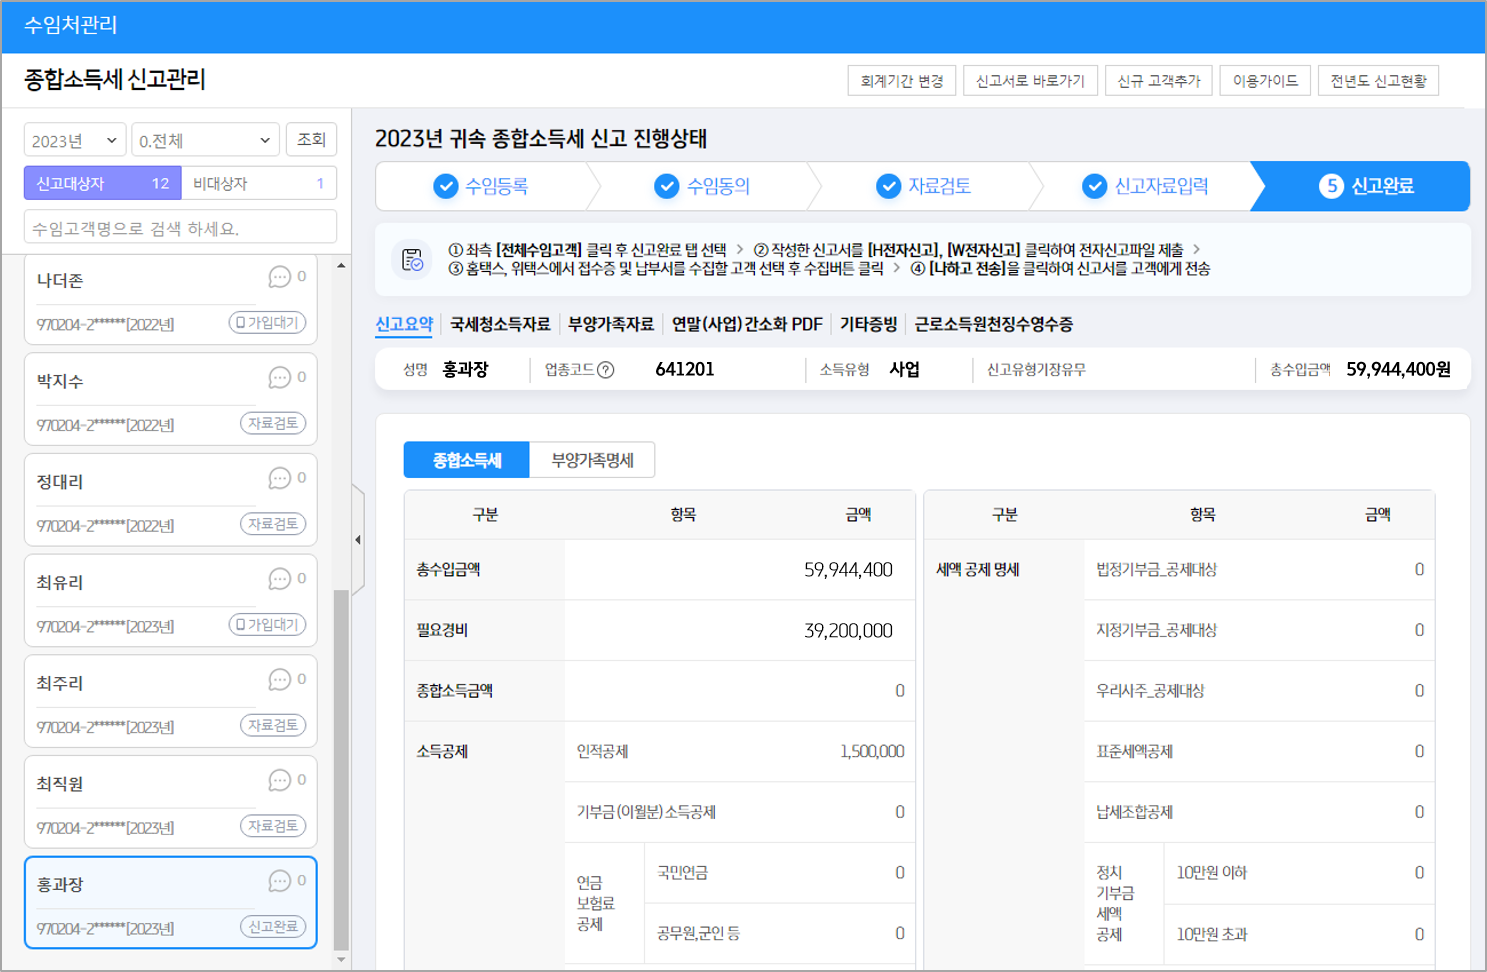The width and height of the screenshot is (1487, 972).
Task: Click the comment icon on 정대리 card
Action: tap(279, 479)
